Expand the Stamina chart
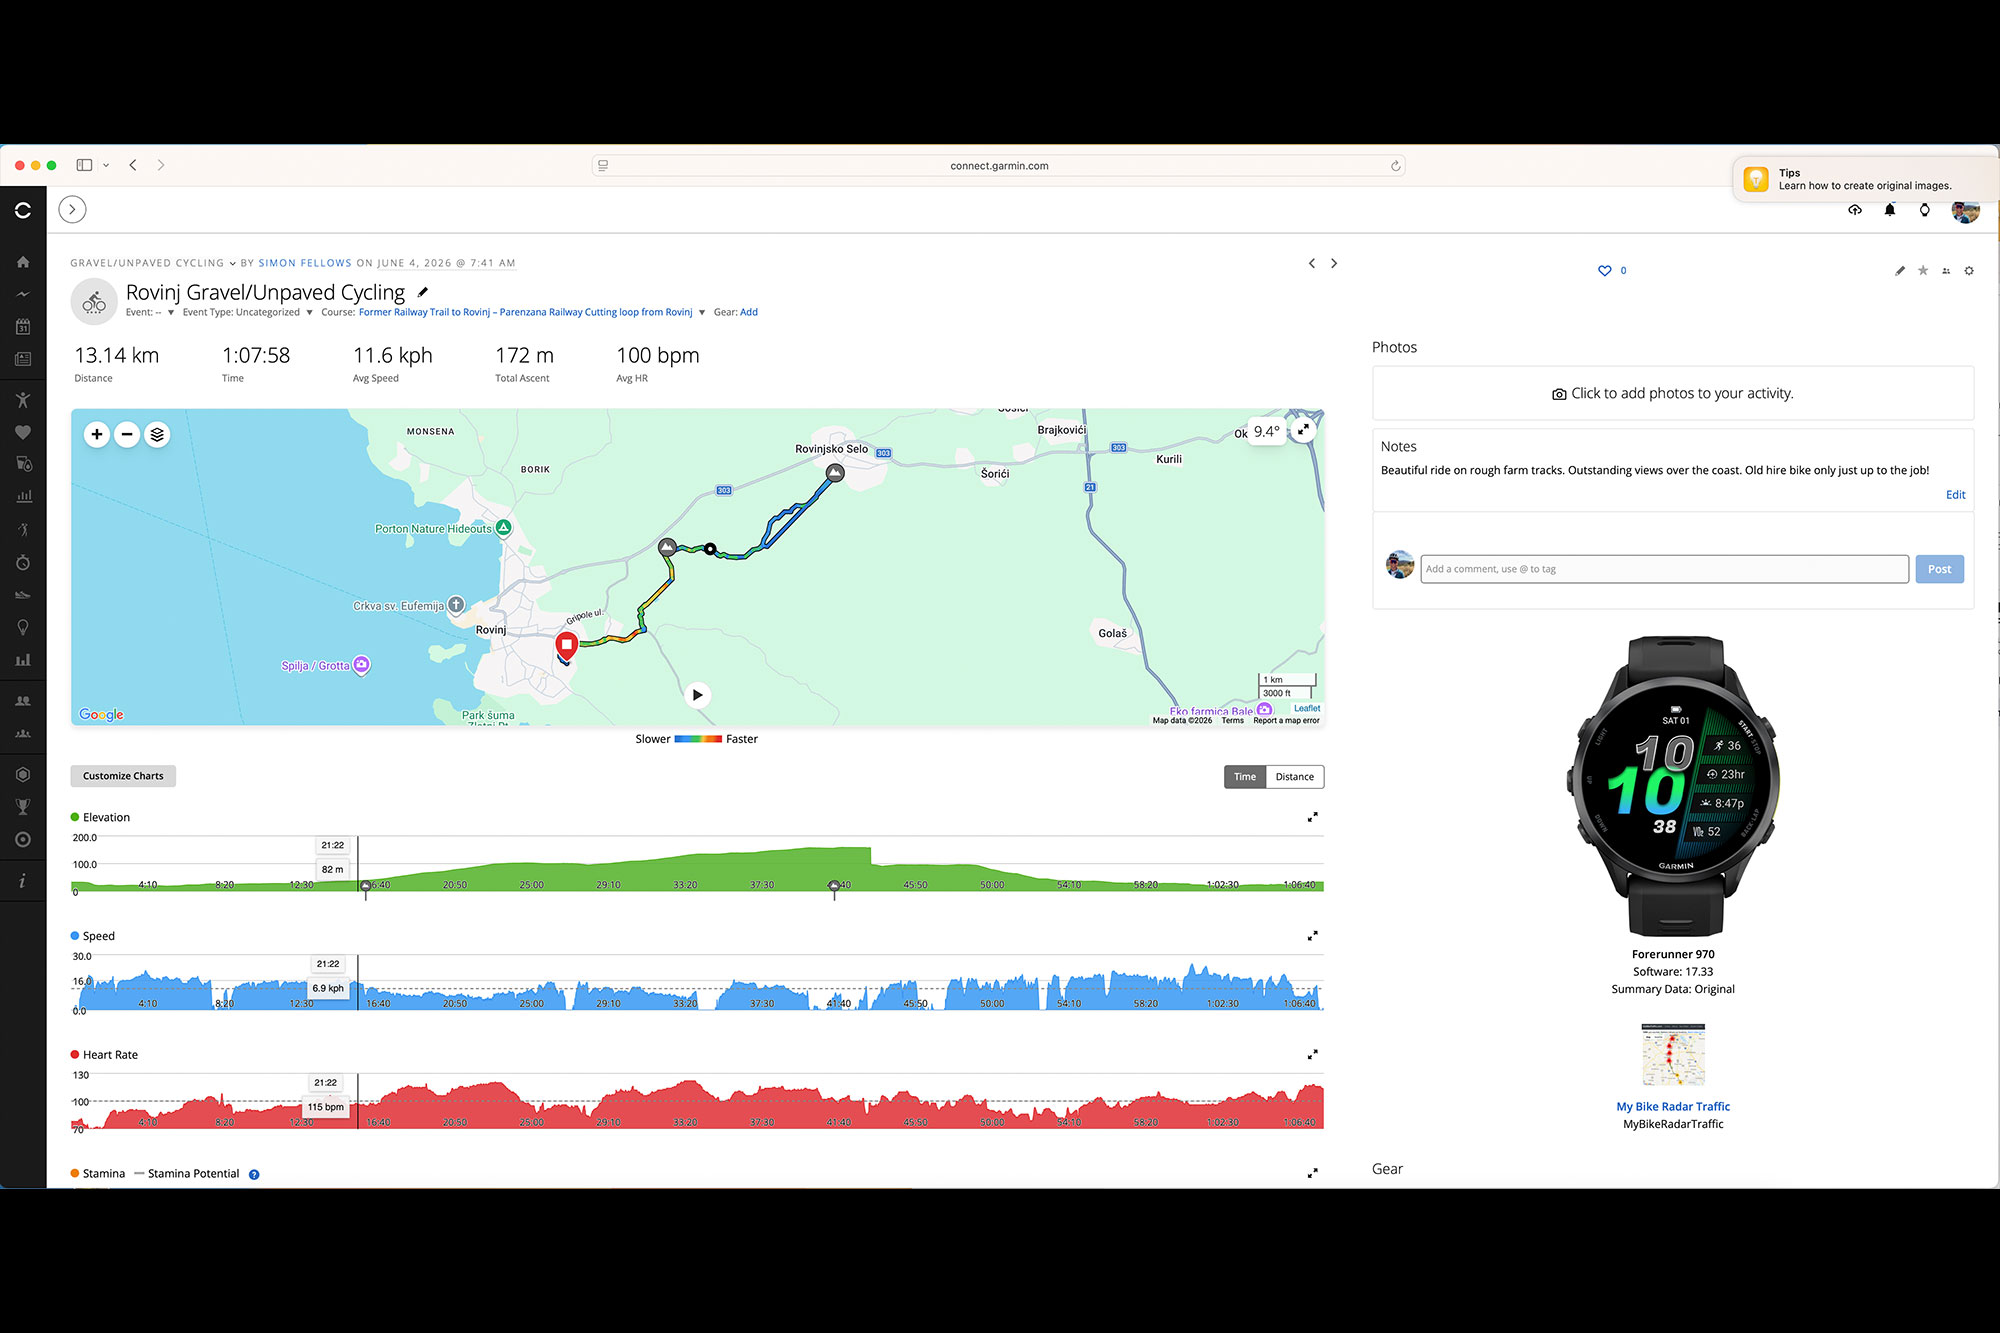This screenshot has height=1333, width=2000. click(x=1313, y=1173)
